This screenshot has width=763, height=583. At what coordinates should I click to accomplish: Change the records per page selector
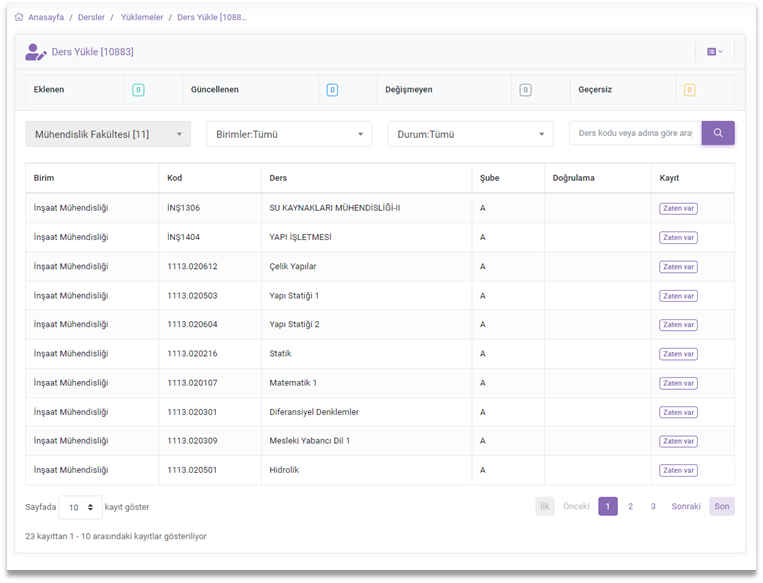(x=80, y=507)
